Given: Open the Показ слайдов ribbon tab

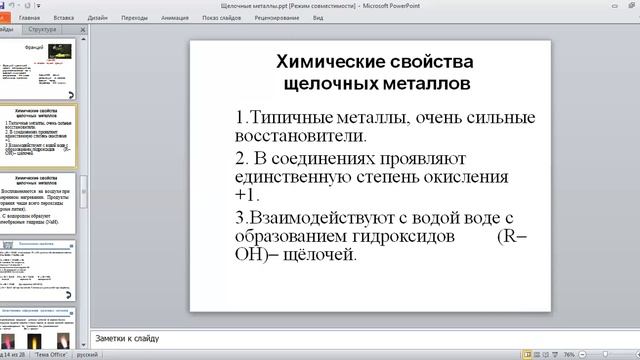Looking at the screenshot, I should 222,18.
